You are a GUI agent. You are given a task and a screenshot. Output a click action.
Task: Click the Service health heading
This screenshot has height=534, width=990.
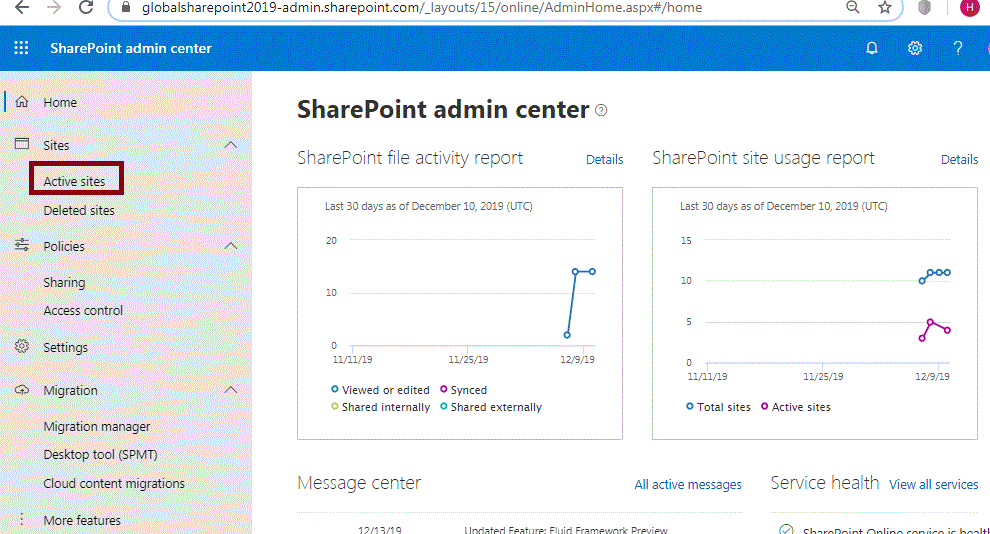[825, 483]
